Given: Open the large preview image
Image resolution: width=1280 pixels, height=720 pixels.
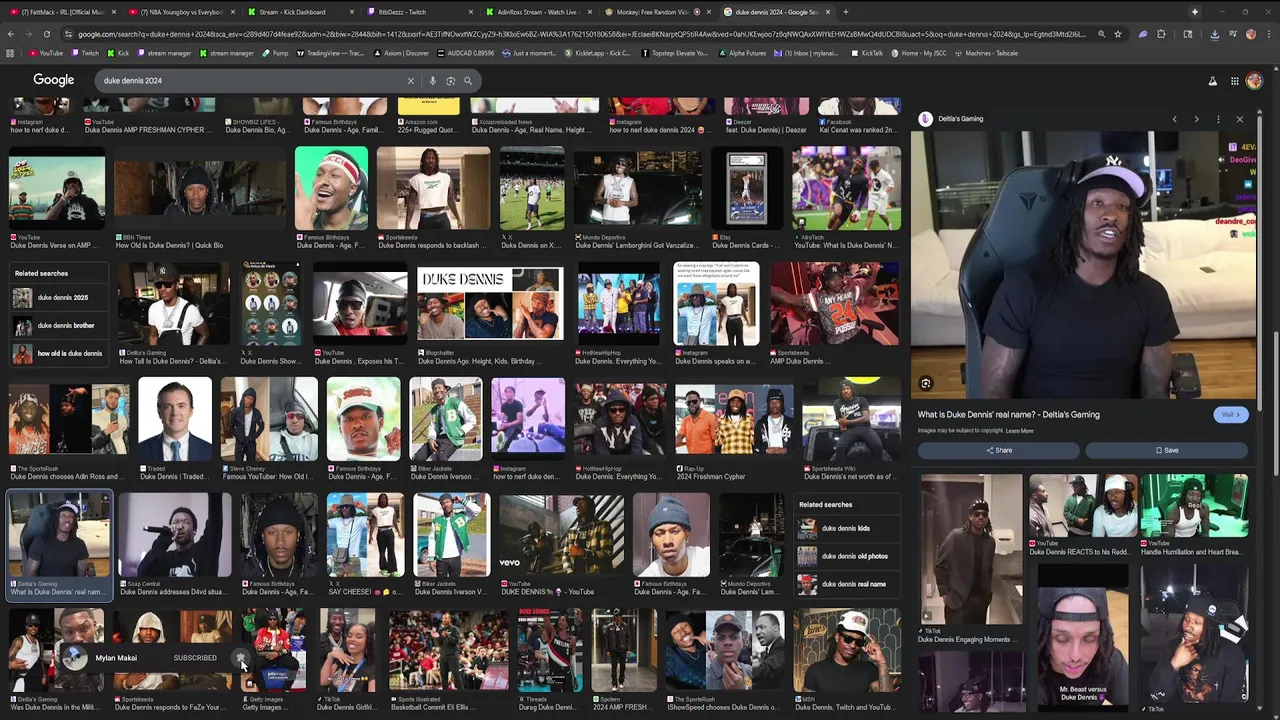Looking at the screenshot, I should (1083, 265).
